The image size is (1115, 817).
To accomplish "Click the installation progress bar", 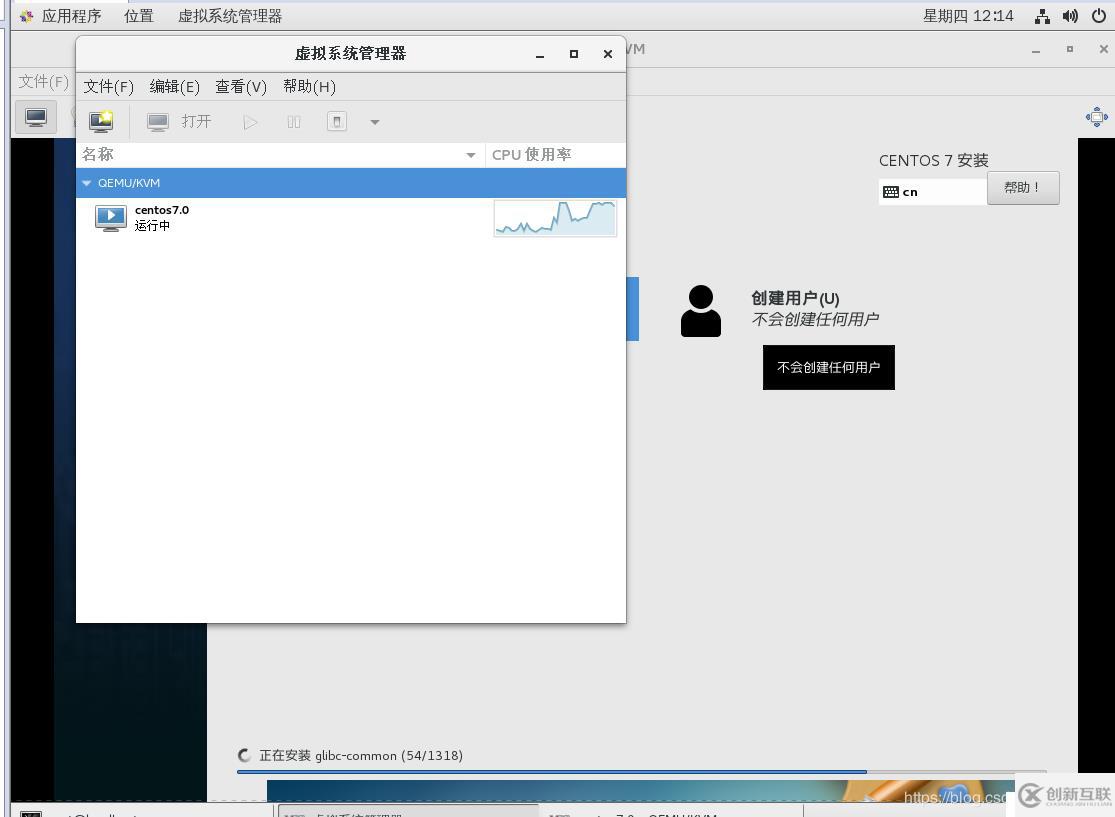I will pyautogui.click(x=641, y=771).
